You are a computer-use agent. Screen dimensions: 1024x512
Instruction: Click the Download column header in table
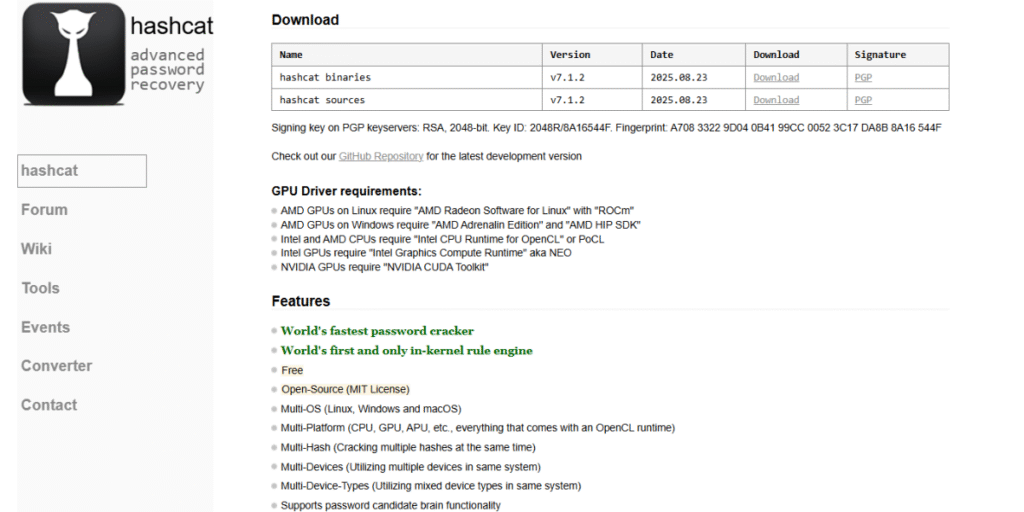tap(796, 55)
